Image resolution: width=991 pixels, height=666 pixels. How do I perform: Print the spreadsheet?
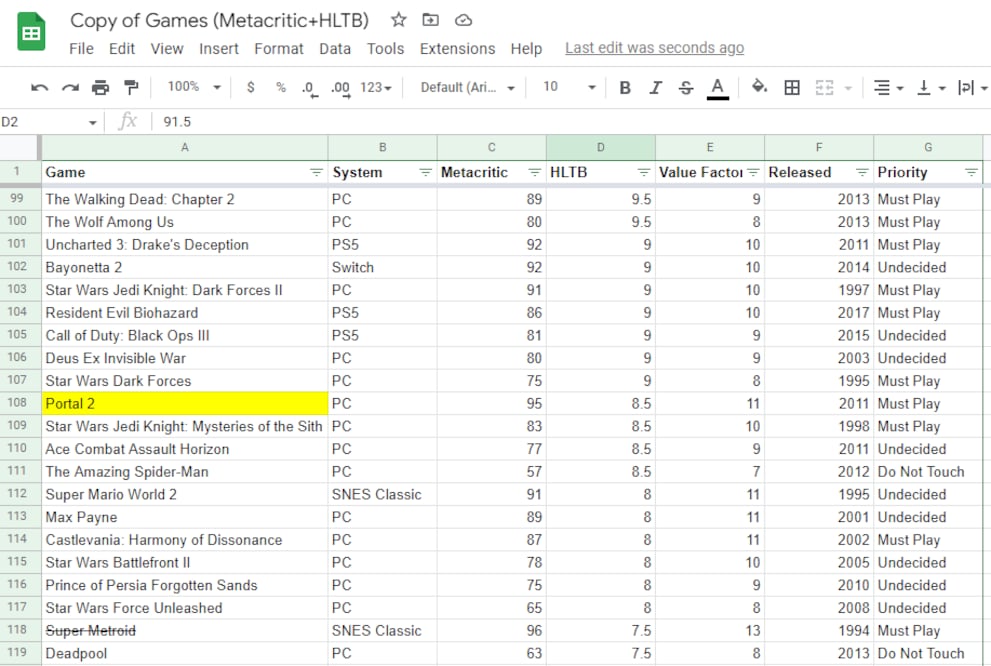click(100, 87)
